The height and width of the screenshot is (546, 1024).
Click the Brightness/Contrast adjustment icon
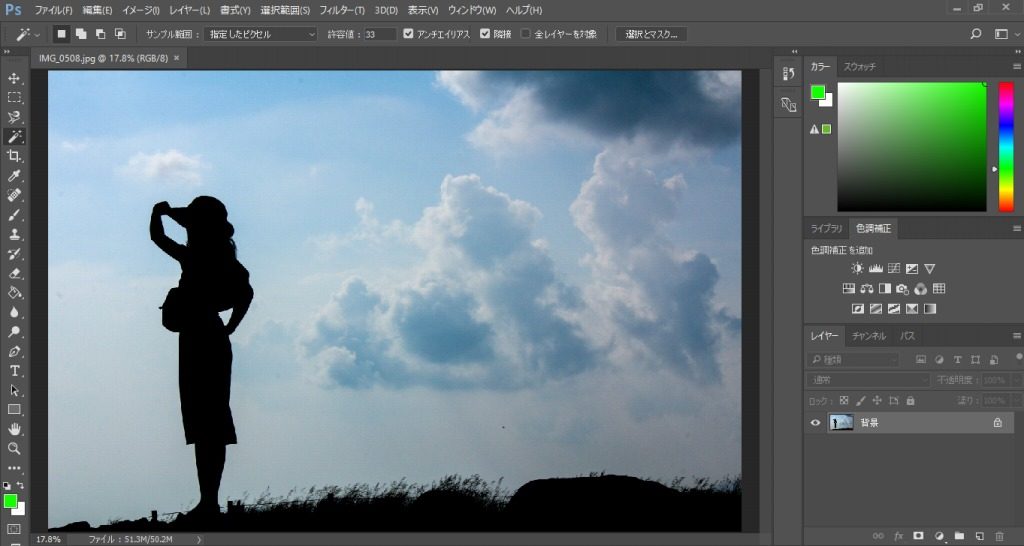click(x=857, y=269)
